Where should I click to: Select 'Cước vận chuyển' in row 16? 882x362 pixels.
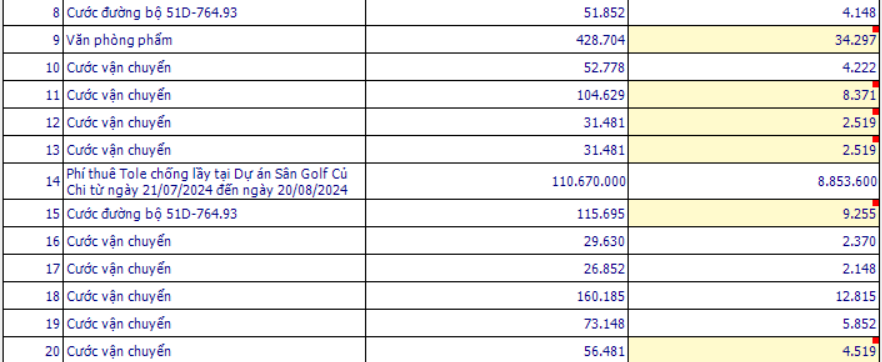point(214,241)
